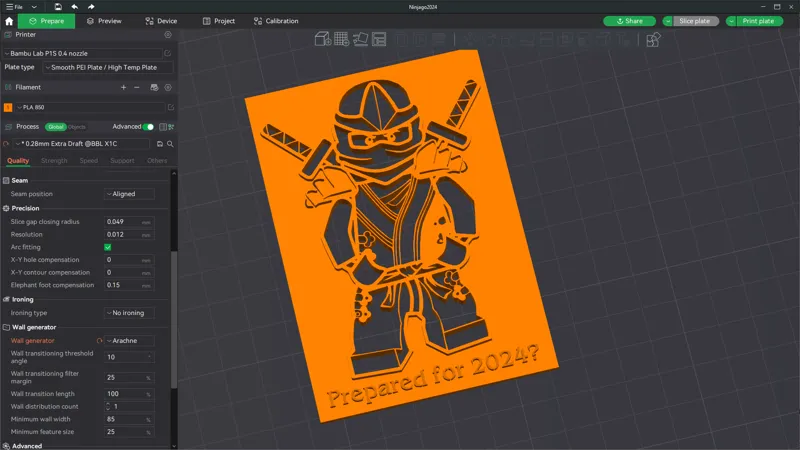Open the home screen icon
The width and height of the screenshot is (800, 450).
(9, 21)
